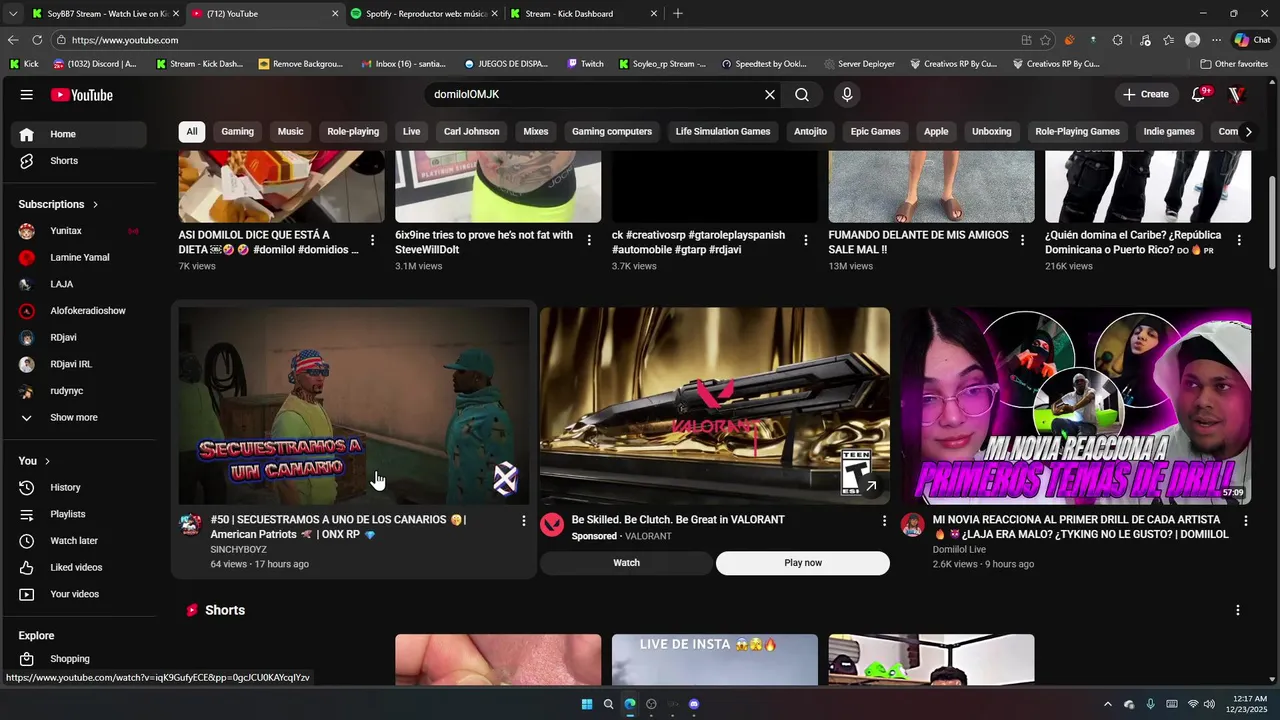1280x720 pixels.
Task: Open more options for Shorts section
Action: coord(1238,610)
